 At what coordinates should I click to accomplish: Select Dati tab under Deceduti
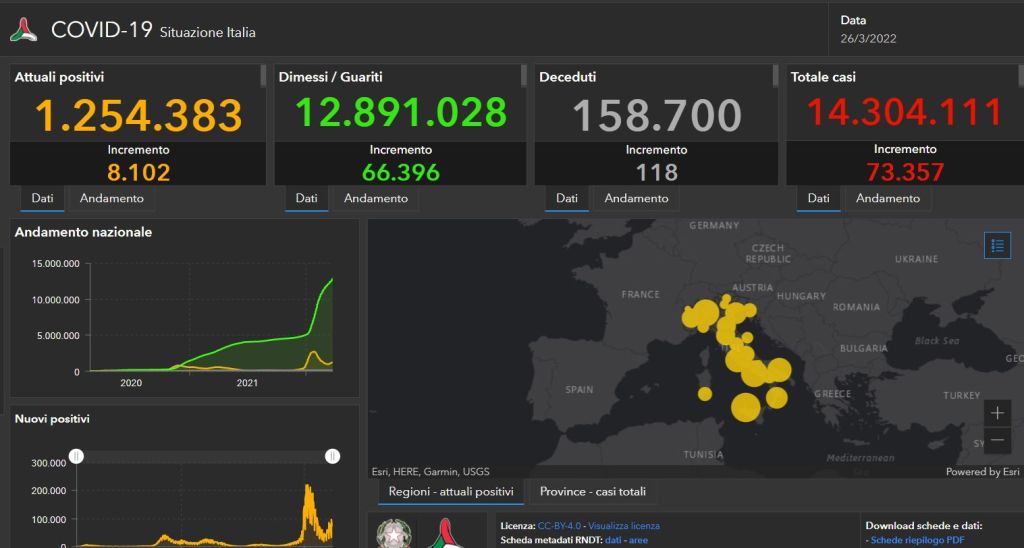pyautogui.click(x=567, y=198)
